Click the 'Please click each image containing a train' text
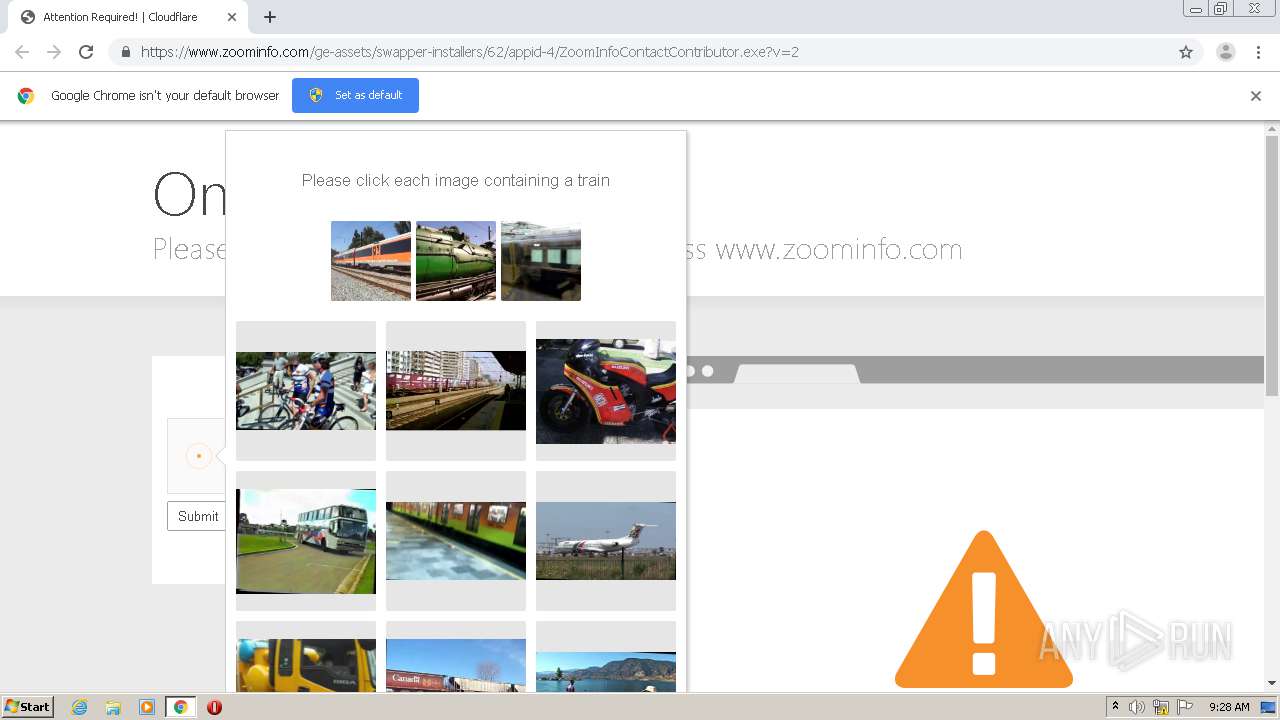Viewport: 1280px width, 720px height. click(x=456, y=180)
